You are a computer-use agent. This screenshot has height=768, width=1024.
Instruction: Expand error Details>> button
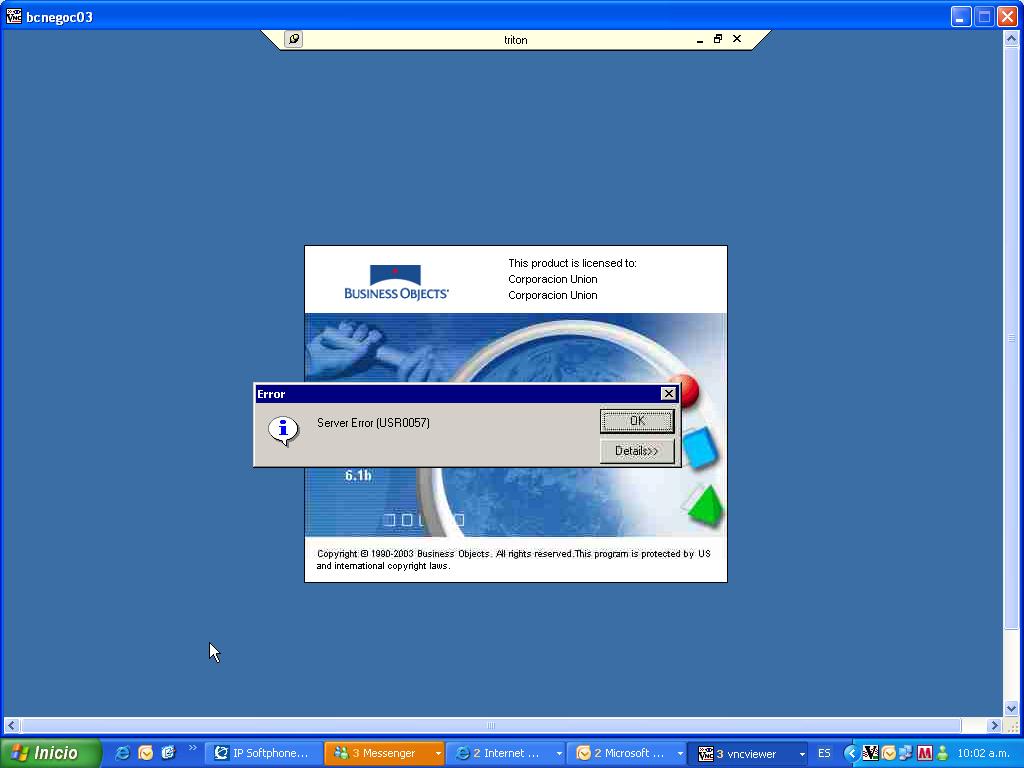click(x=637, y=451)
